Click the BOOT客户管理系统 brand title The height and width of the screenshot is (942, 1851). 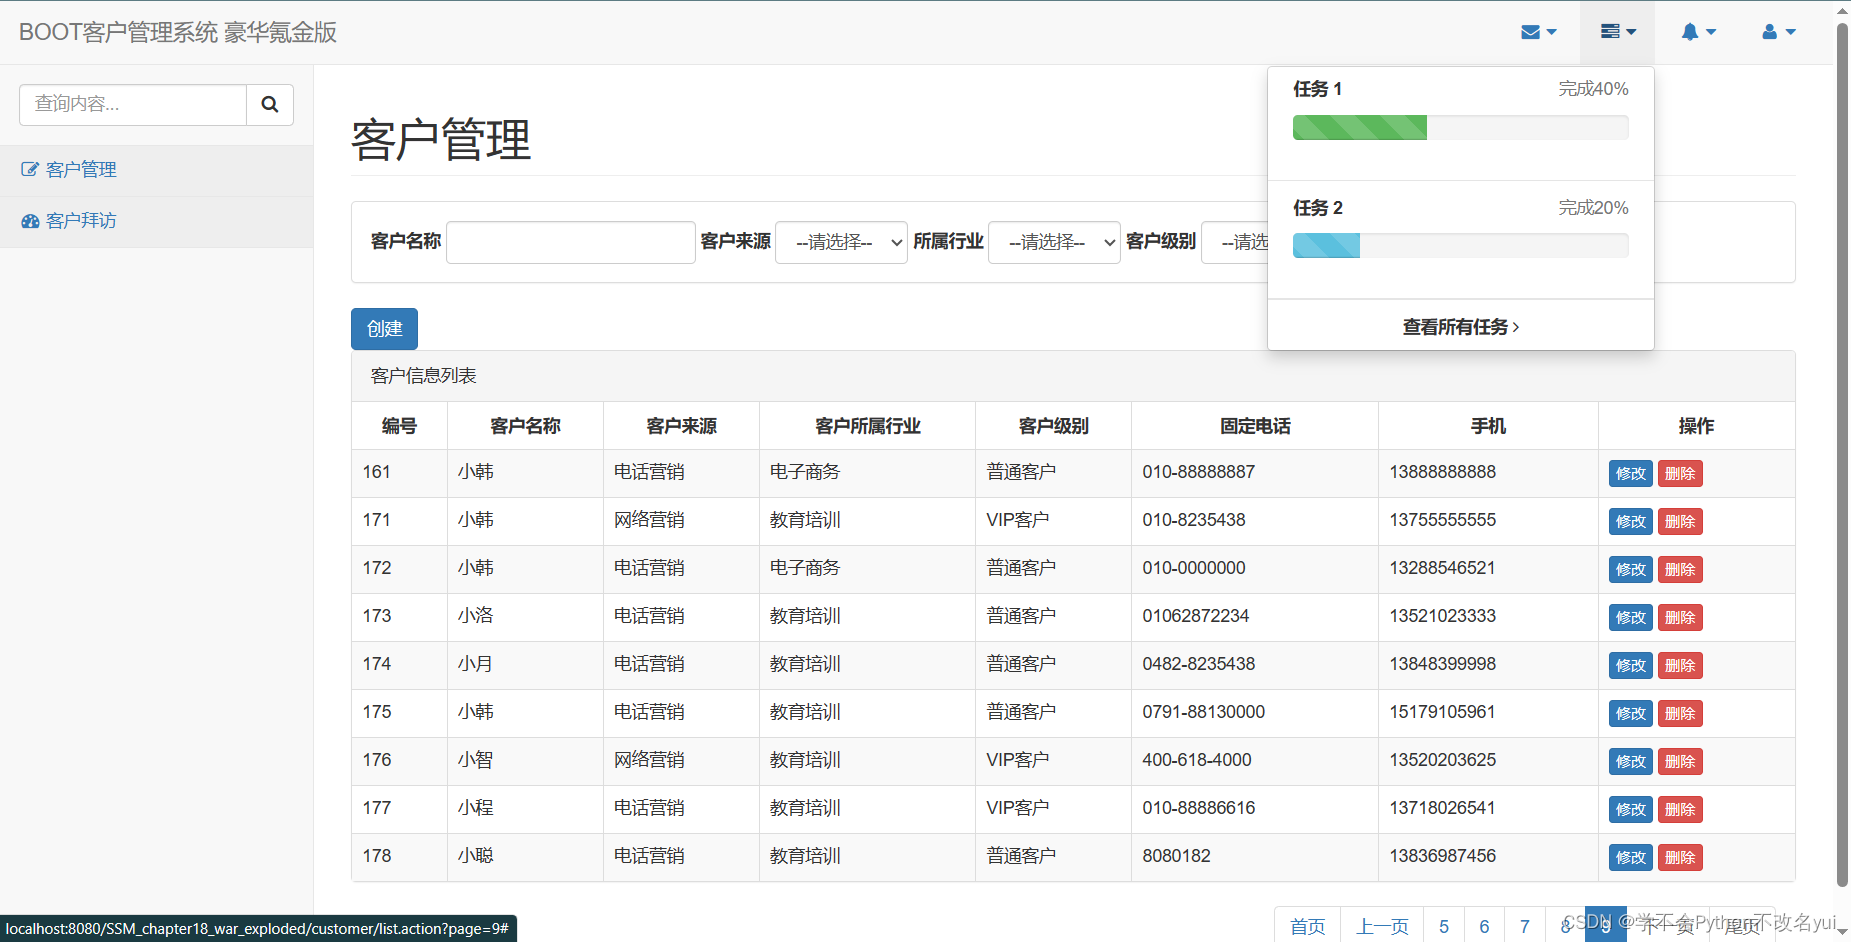pos(178,32)
